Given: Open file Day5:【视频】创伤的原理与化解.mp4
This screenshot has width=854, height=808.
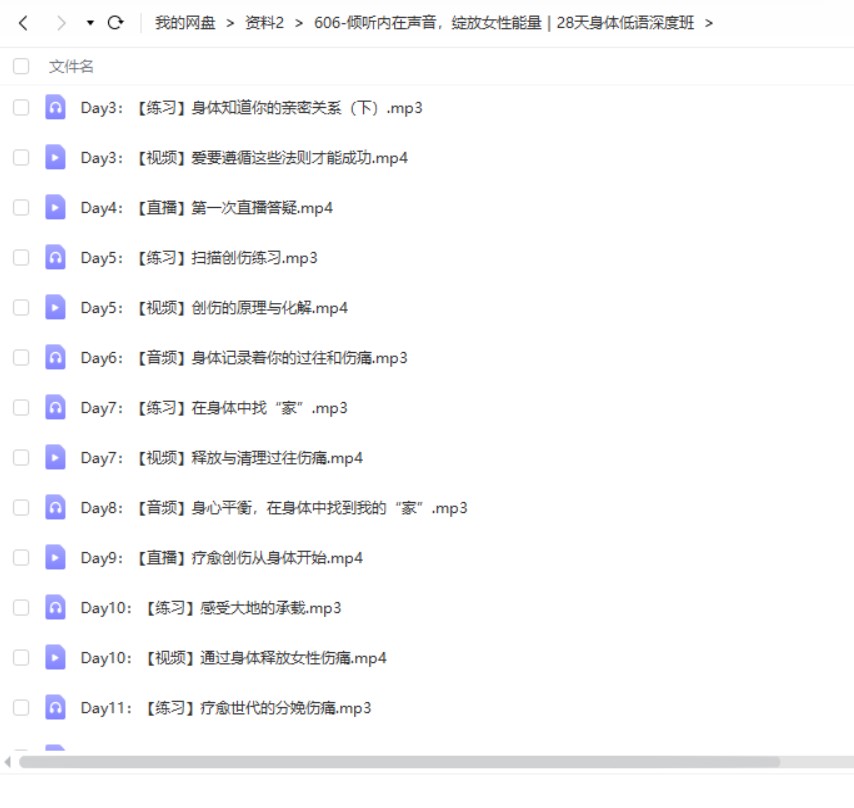Looking at the screenshot, I should [x=214, y=308].
